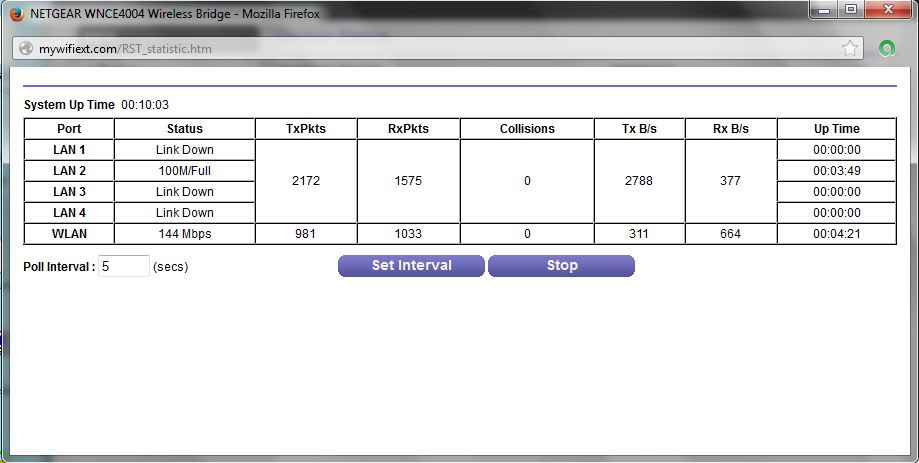Minimize the Firefox window
The image size is (919, 463).
825,10
